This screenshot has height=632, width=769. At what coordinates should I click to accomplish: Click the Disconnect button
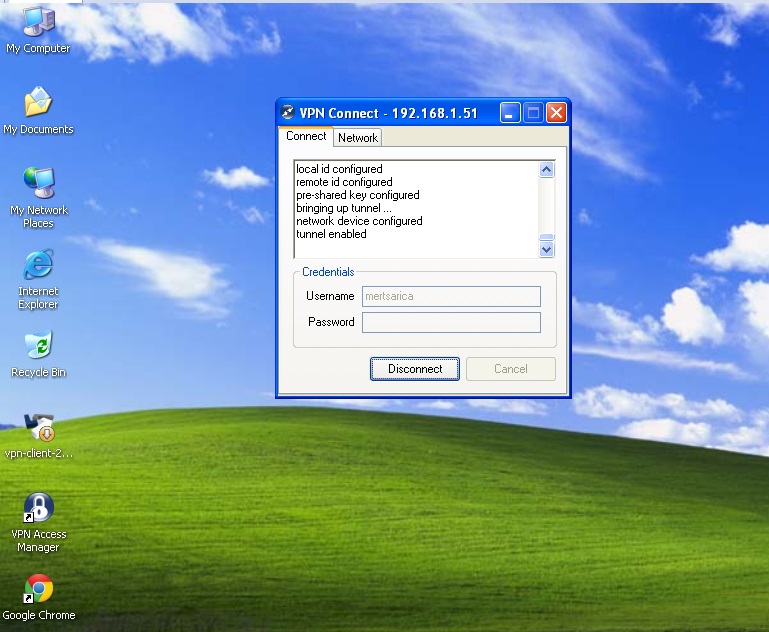pos(414,369)
